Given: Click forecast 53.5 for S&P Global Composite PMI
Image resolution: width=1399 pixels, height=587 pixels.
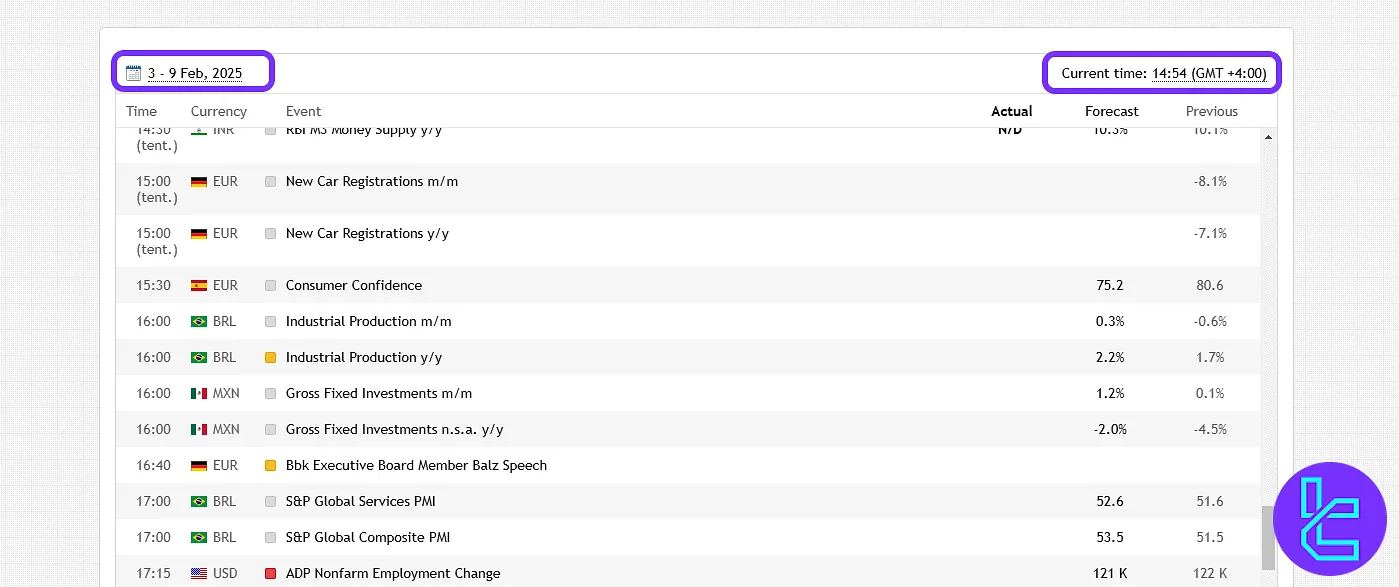Looking at the screenshot, I should pos(1110,537).
